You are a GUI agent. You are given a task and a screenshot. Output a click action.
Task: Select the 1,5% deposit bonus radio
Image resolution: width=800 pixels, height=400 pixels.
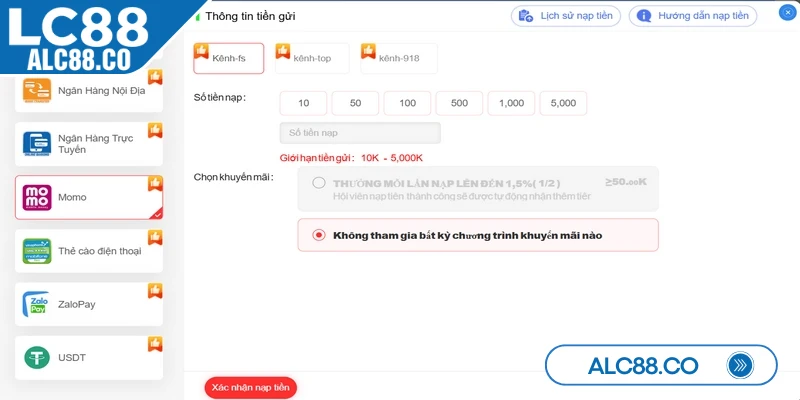pos(319,183)
